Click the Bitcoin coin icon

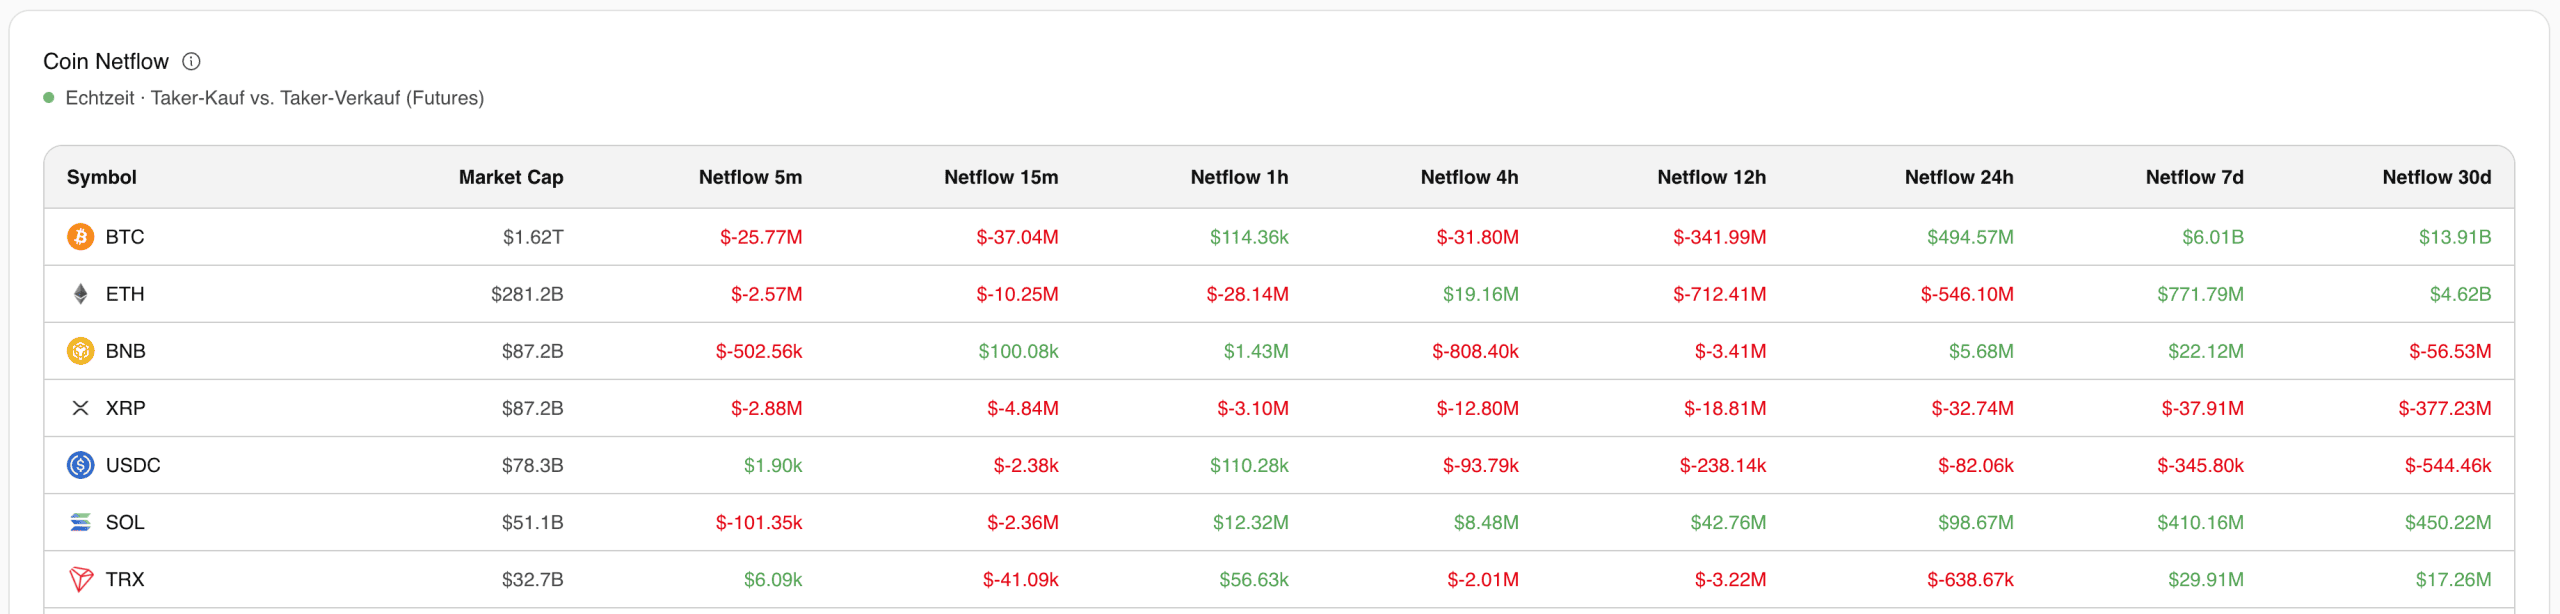pyautogui.click(x=80, y=237)
